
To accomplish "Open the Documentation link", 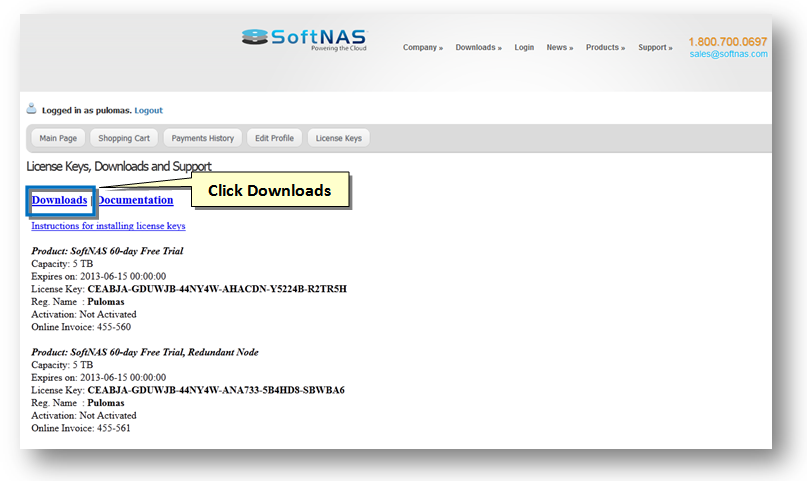I will [135, 200].
